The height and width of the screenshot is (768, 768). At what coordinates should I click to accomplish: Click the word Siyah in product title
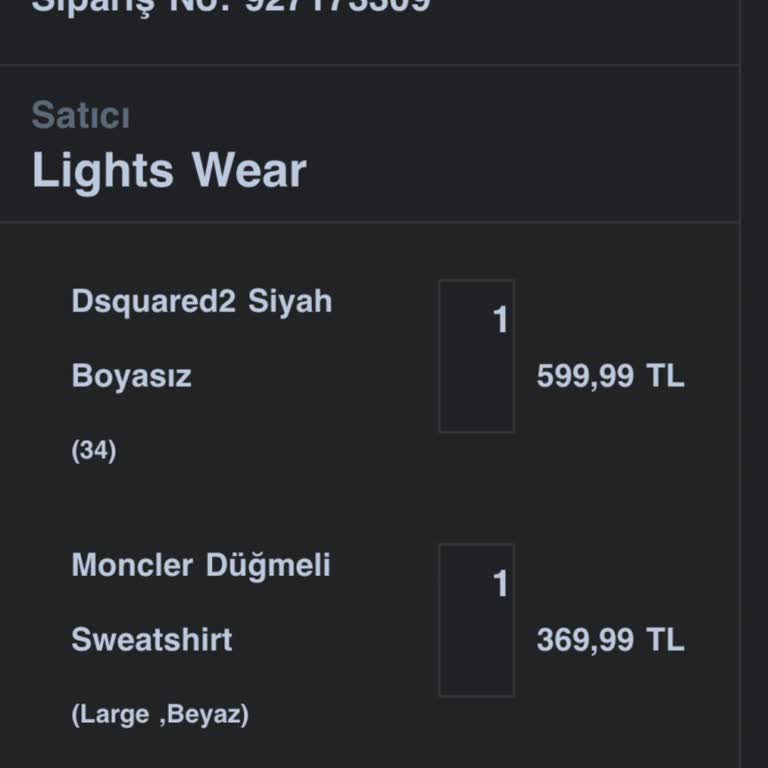(x=290, y=301)
